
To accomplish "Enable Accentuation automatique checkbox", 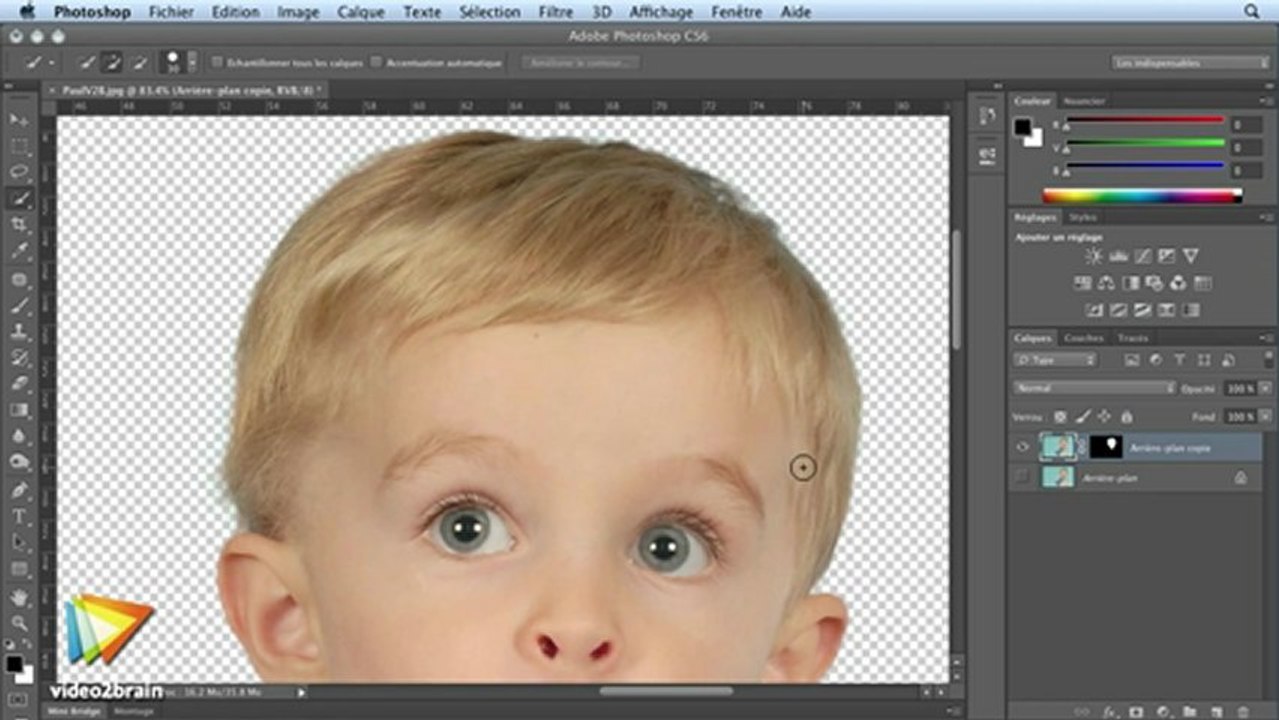I will point(376,62).
